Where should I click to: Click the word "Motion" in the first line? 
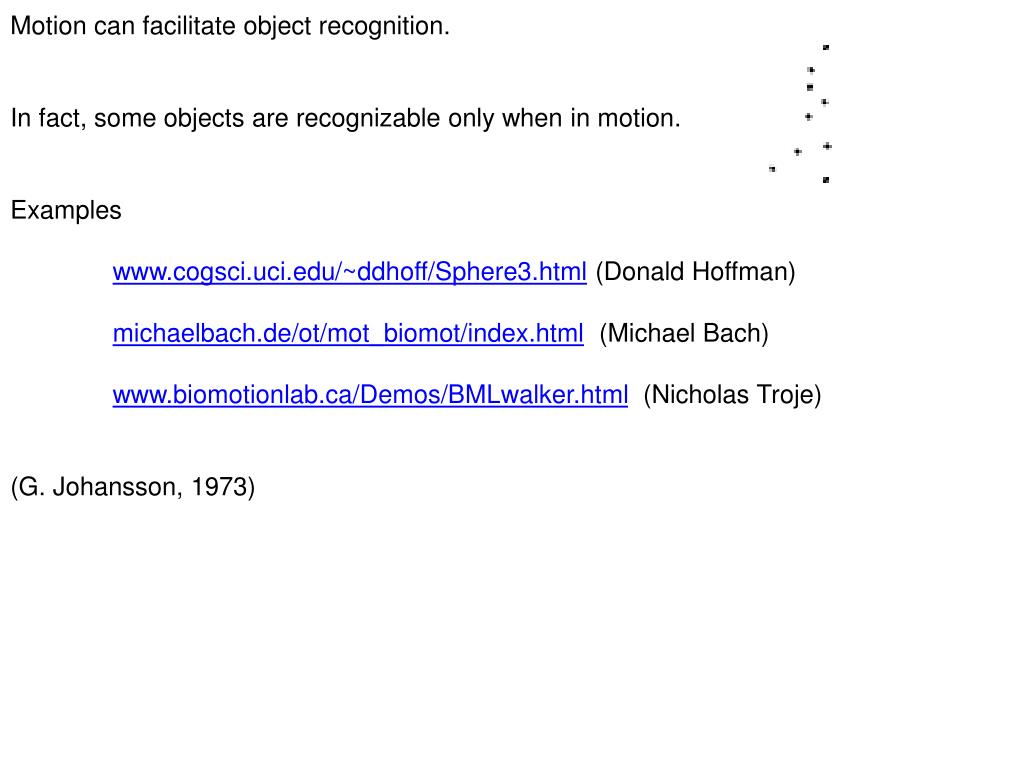tap(47, 27)
